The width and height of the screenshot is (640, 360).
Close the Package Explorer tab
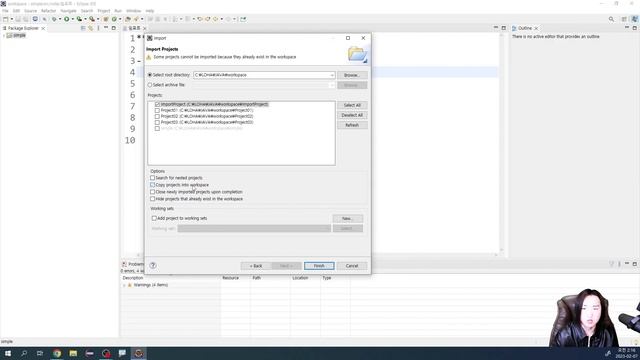[43, 29]
